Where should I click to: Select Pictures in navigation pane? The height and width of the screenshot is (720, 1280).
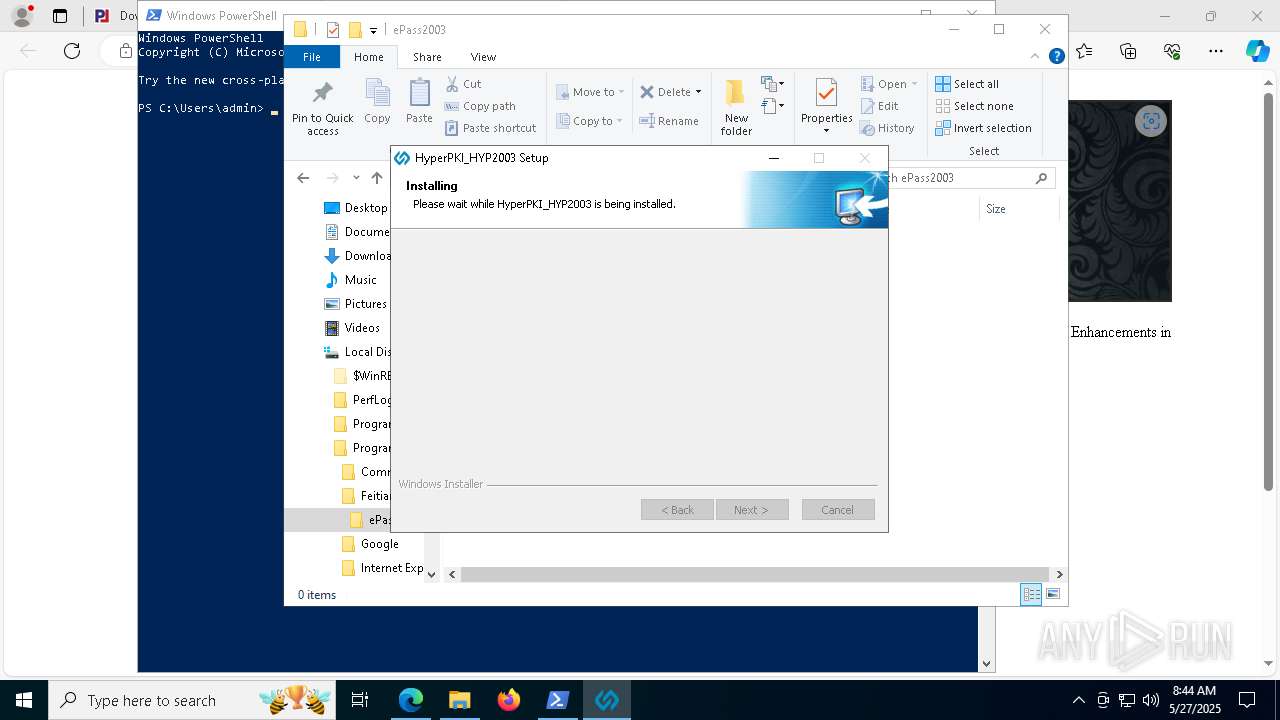click(356, 304)
